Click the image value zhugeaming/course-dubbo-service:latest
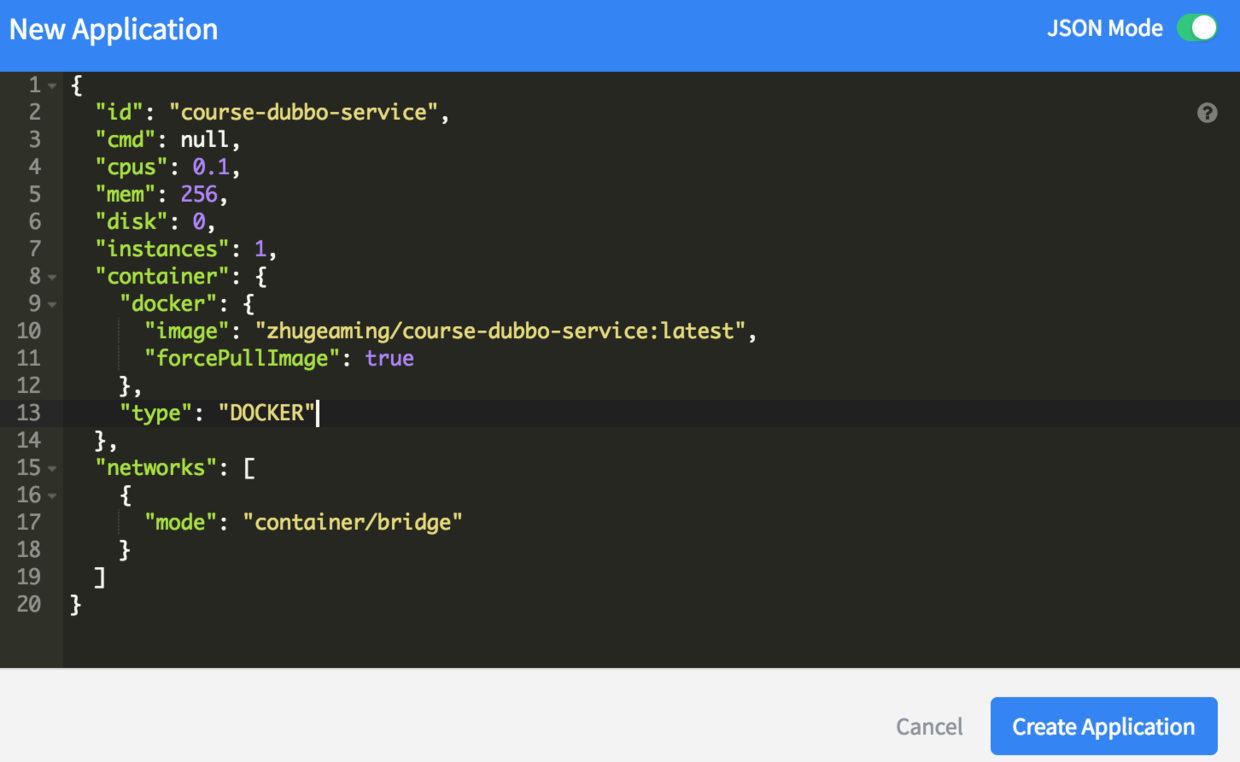 [x=500, y=331]
